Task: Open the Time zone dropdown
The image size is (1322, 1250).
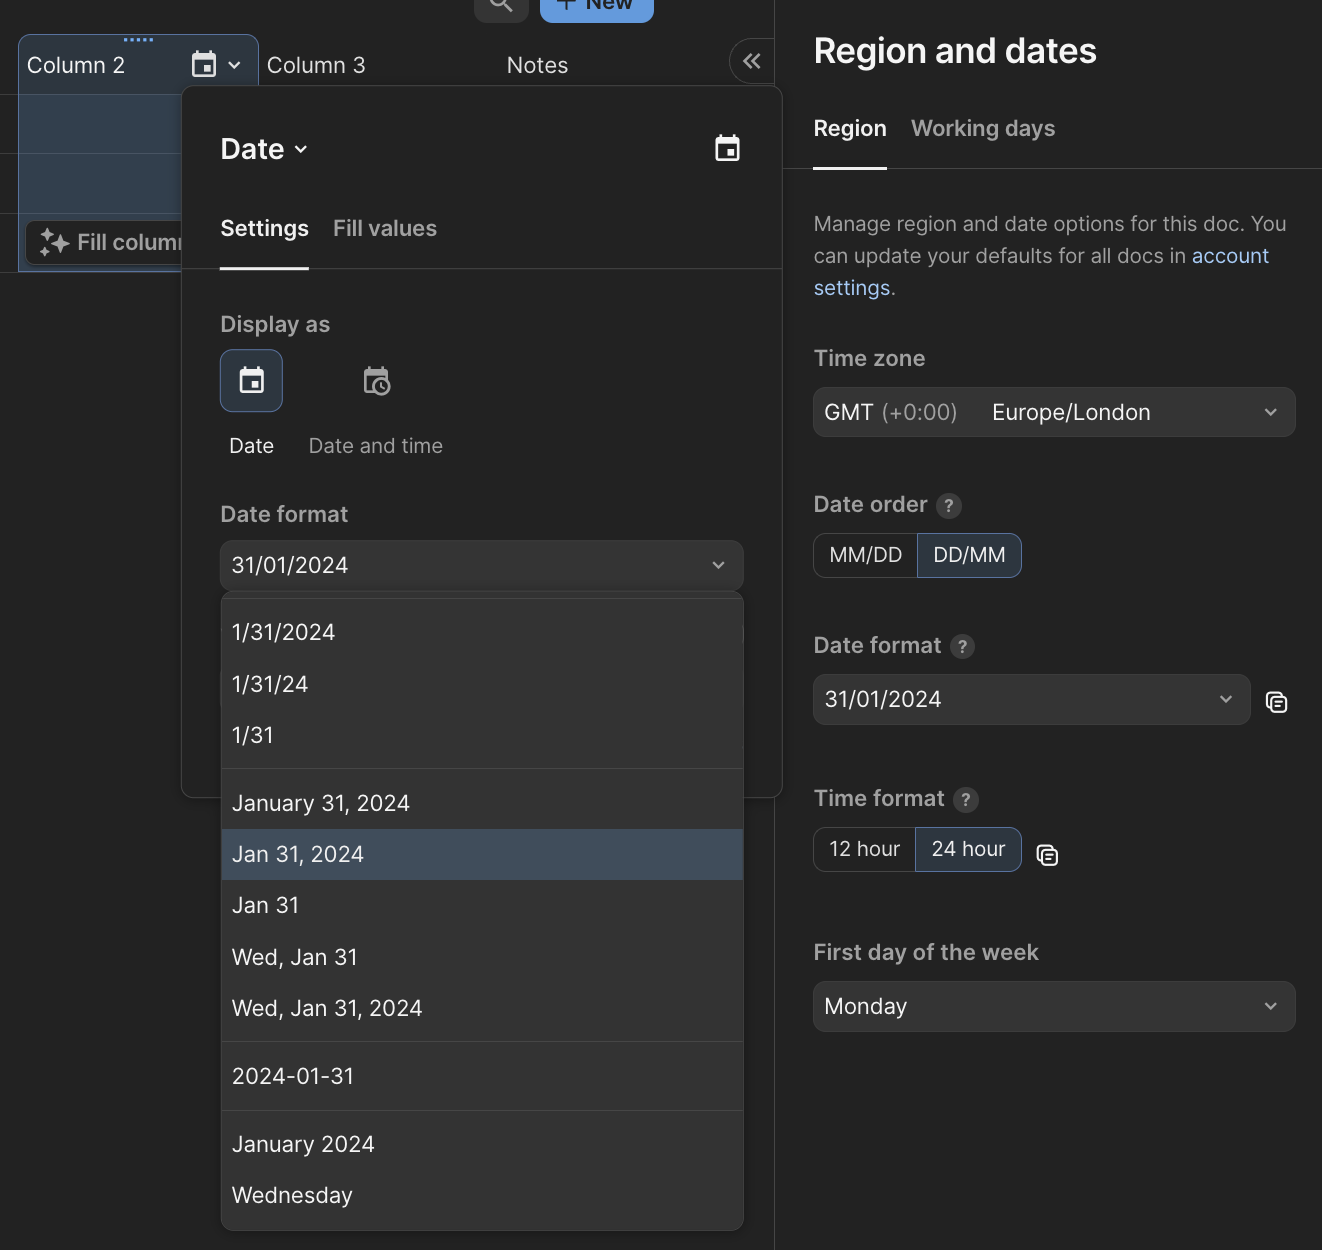Action: [1053, 413]
